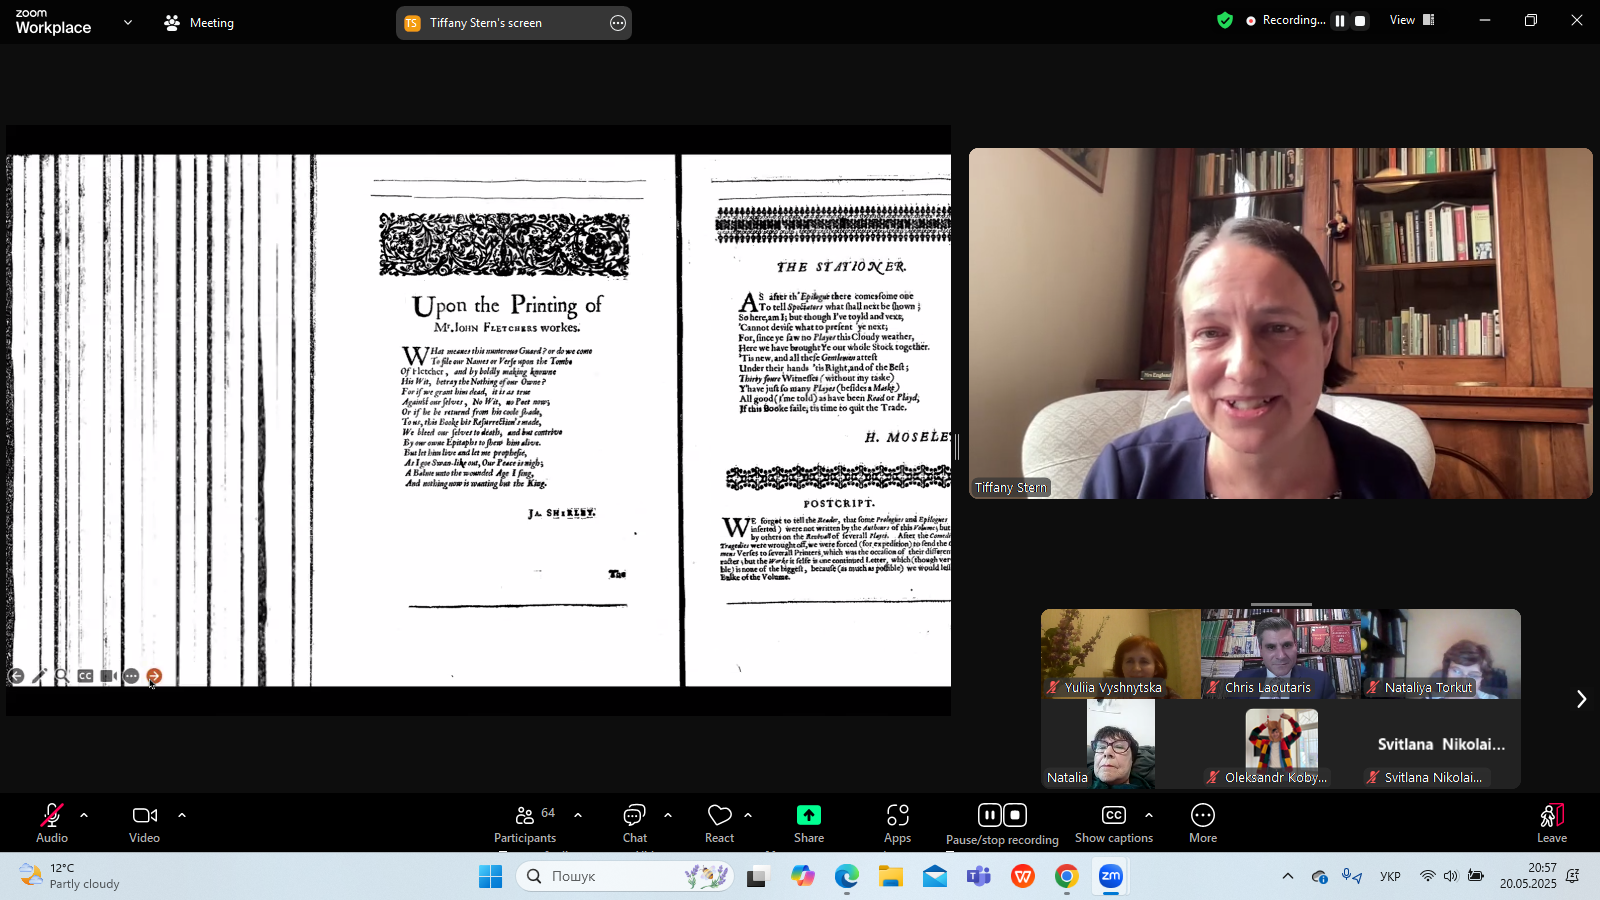Toggle the Video camera on or off

[145, 822]
